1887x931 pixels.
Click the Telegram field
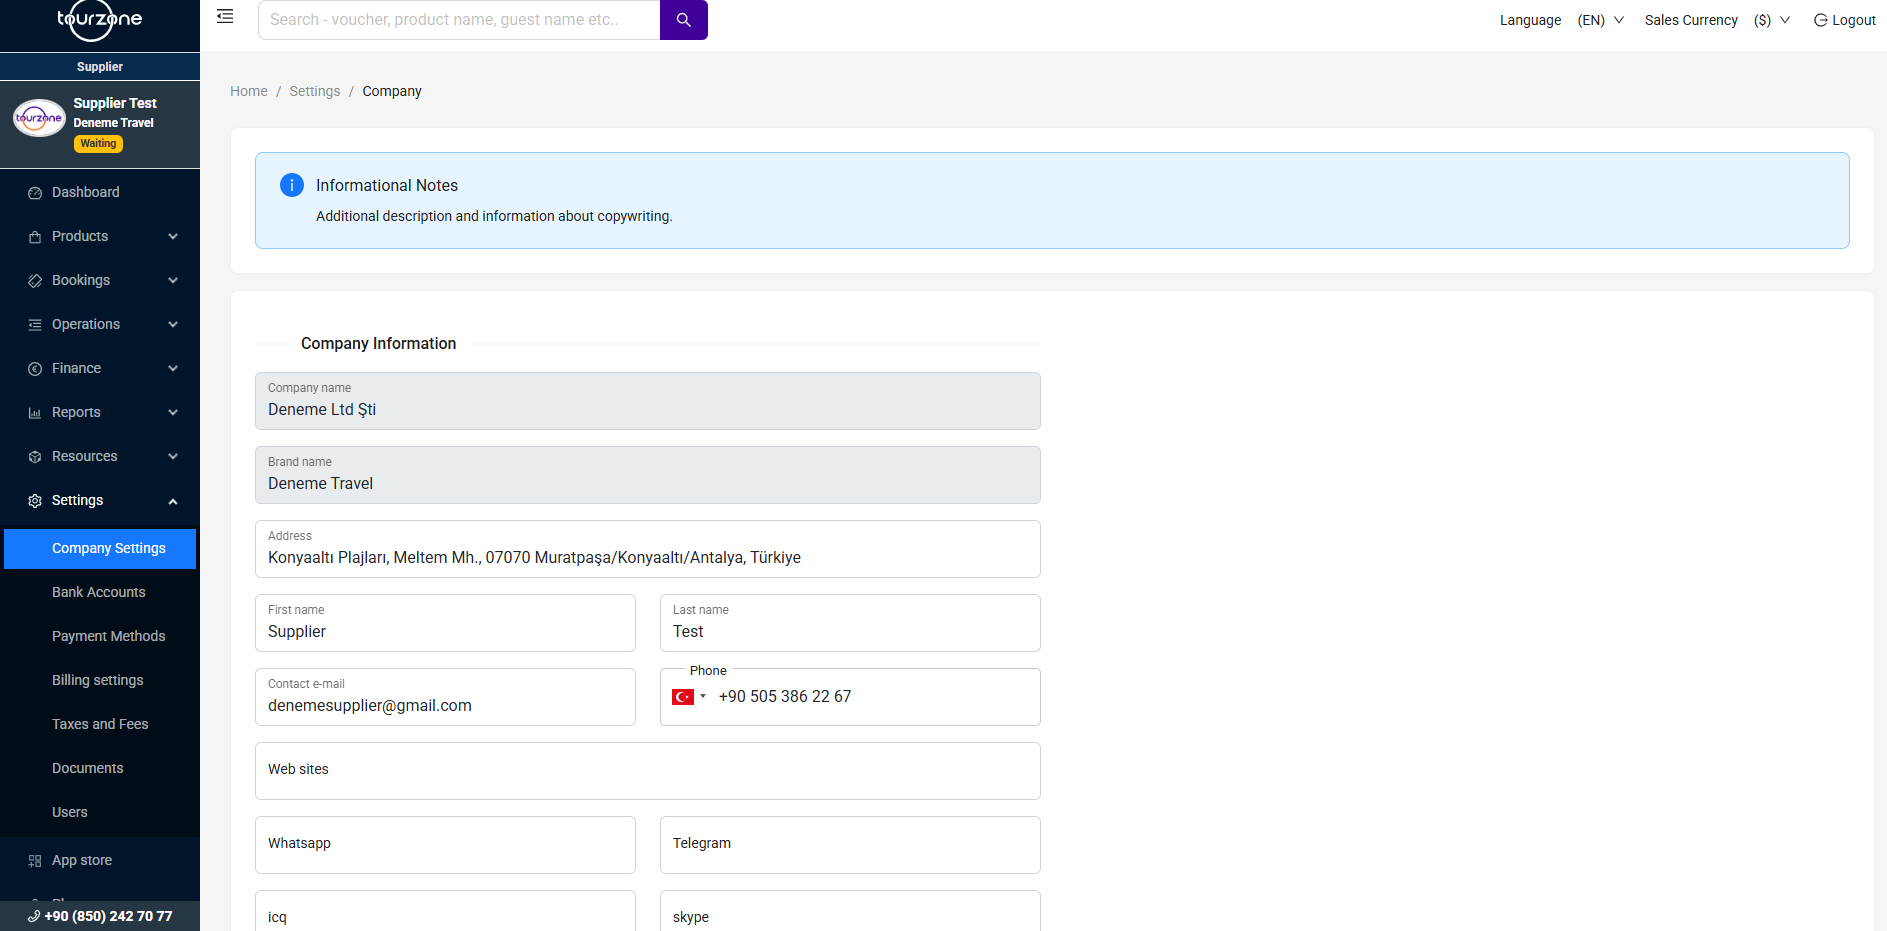850,845
